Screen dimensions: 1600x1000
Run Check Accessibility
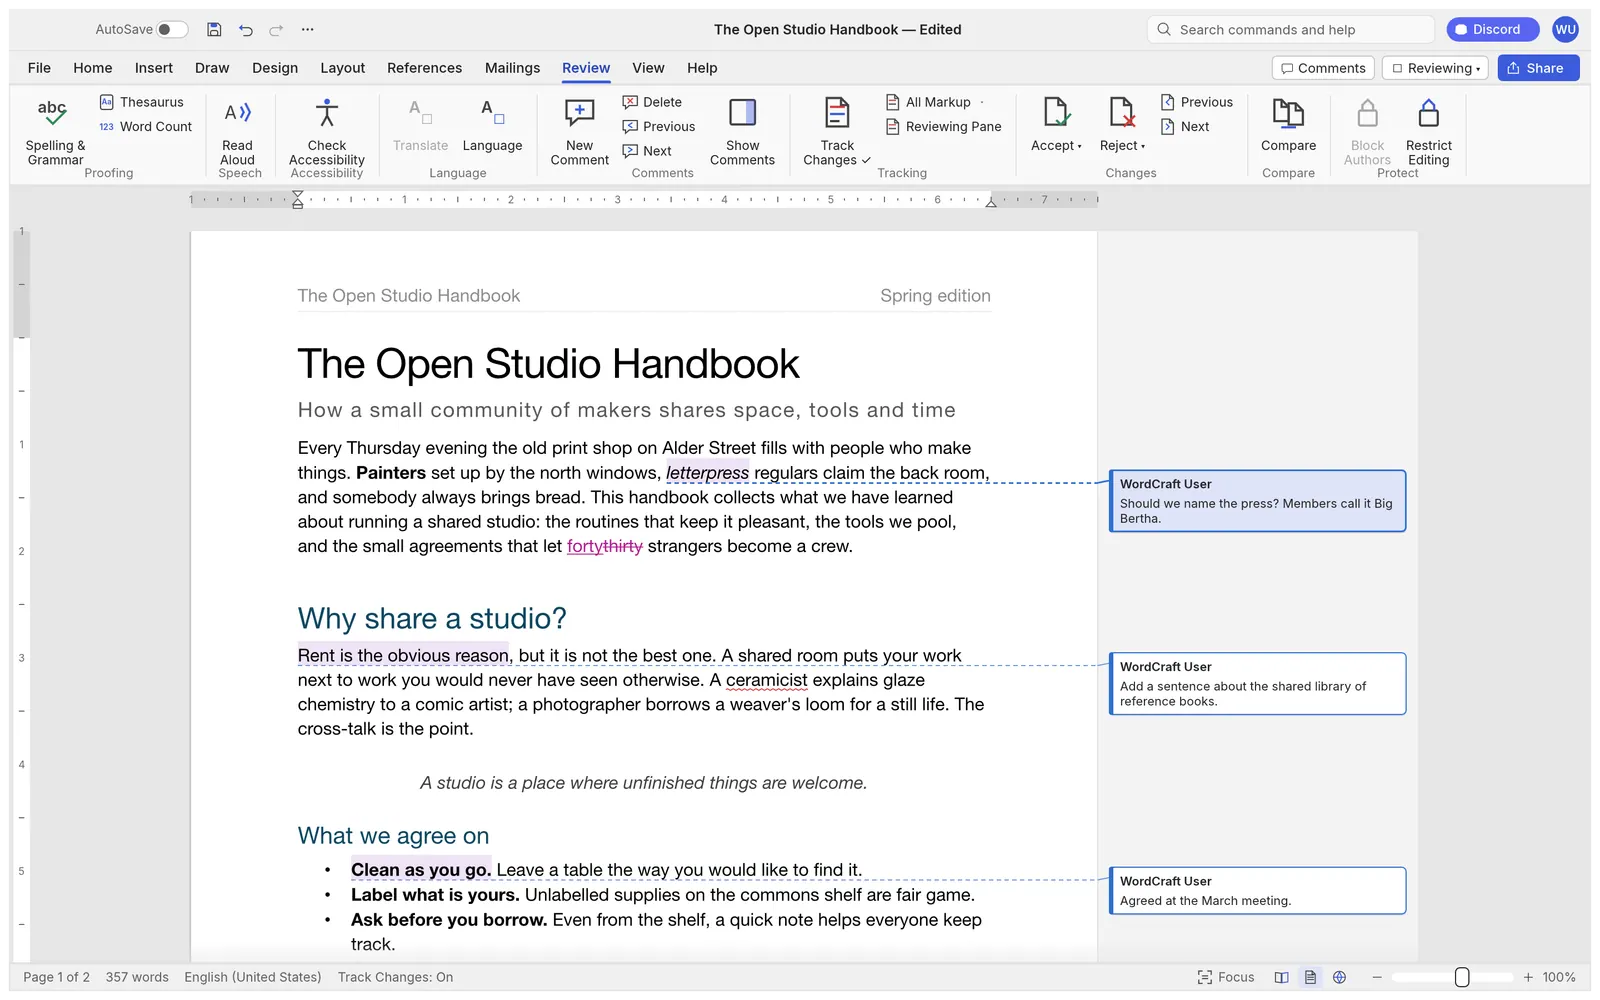point(327,130)
